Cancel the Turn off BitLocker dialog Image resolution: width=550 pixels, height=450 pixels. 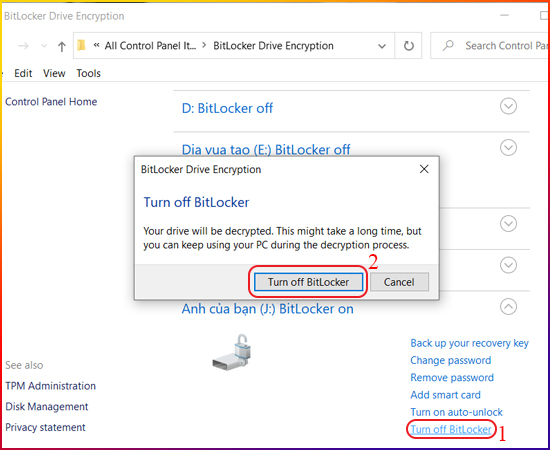point(399,282)
